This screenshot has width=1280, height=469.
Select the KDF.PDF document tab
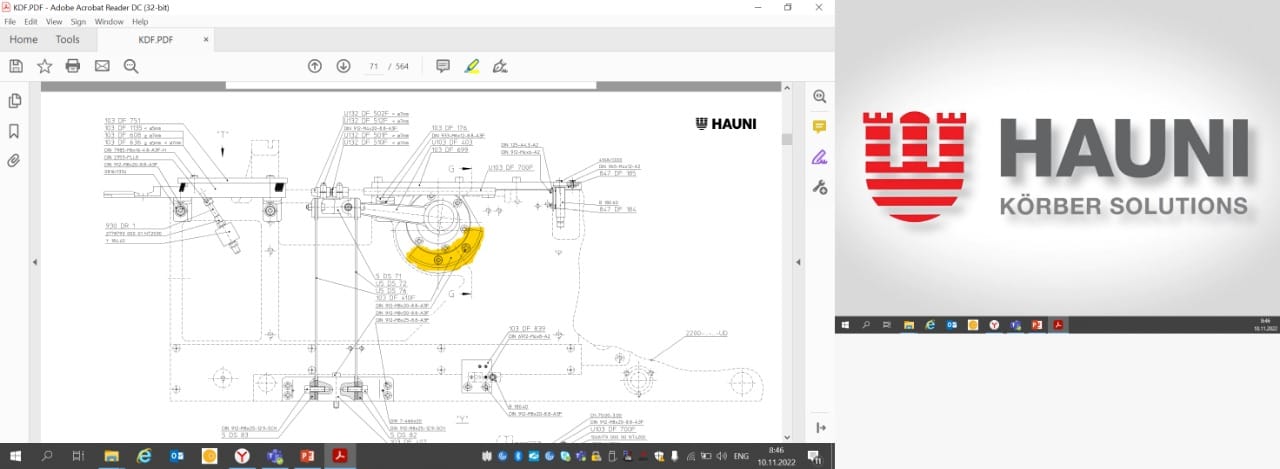coord(156,40)
